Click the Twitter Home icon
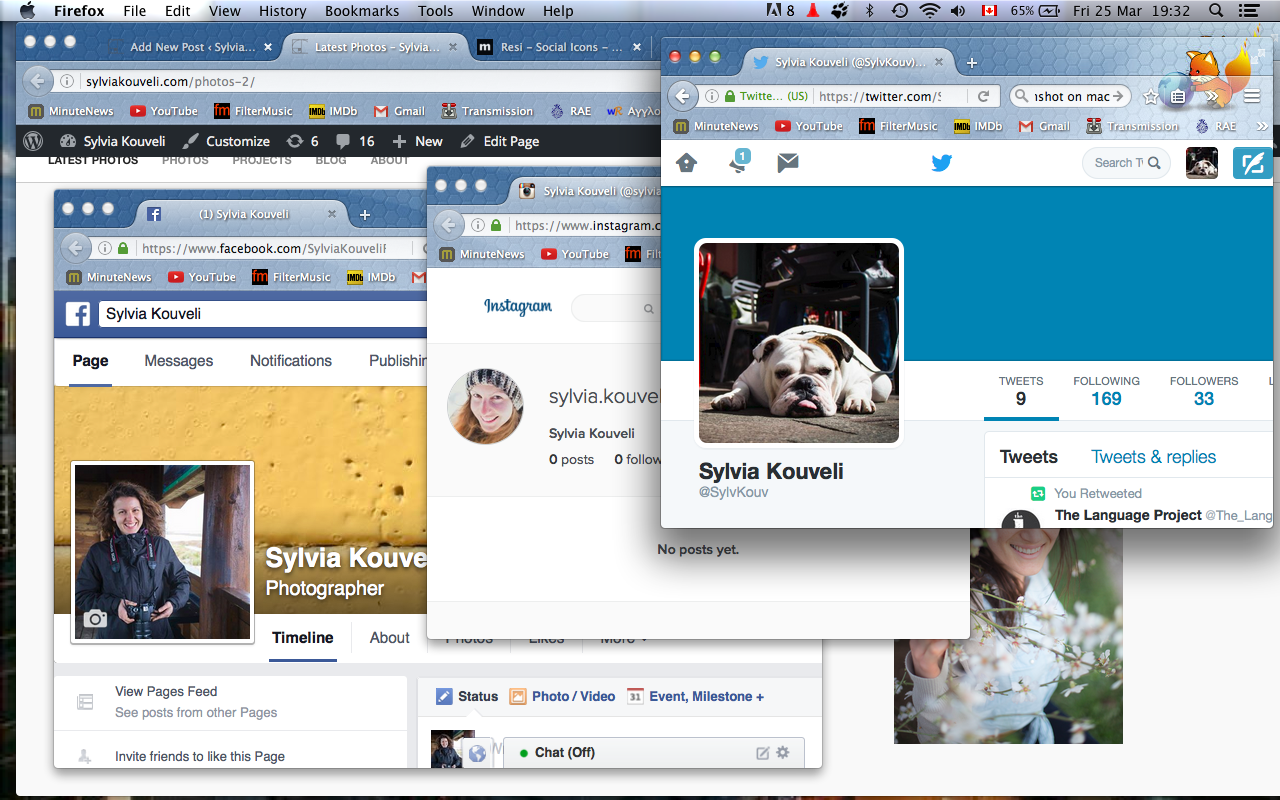This screenshot has height=800, width=1280. 686,162
